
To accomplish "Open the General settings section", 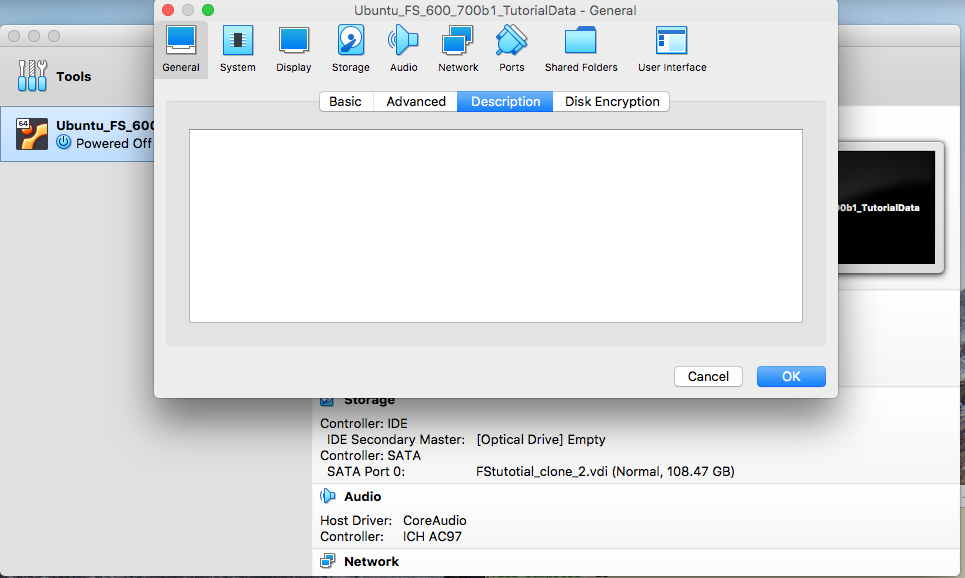I will [x=181, y=49].
